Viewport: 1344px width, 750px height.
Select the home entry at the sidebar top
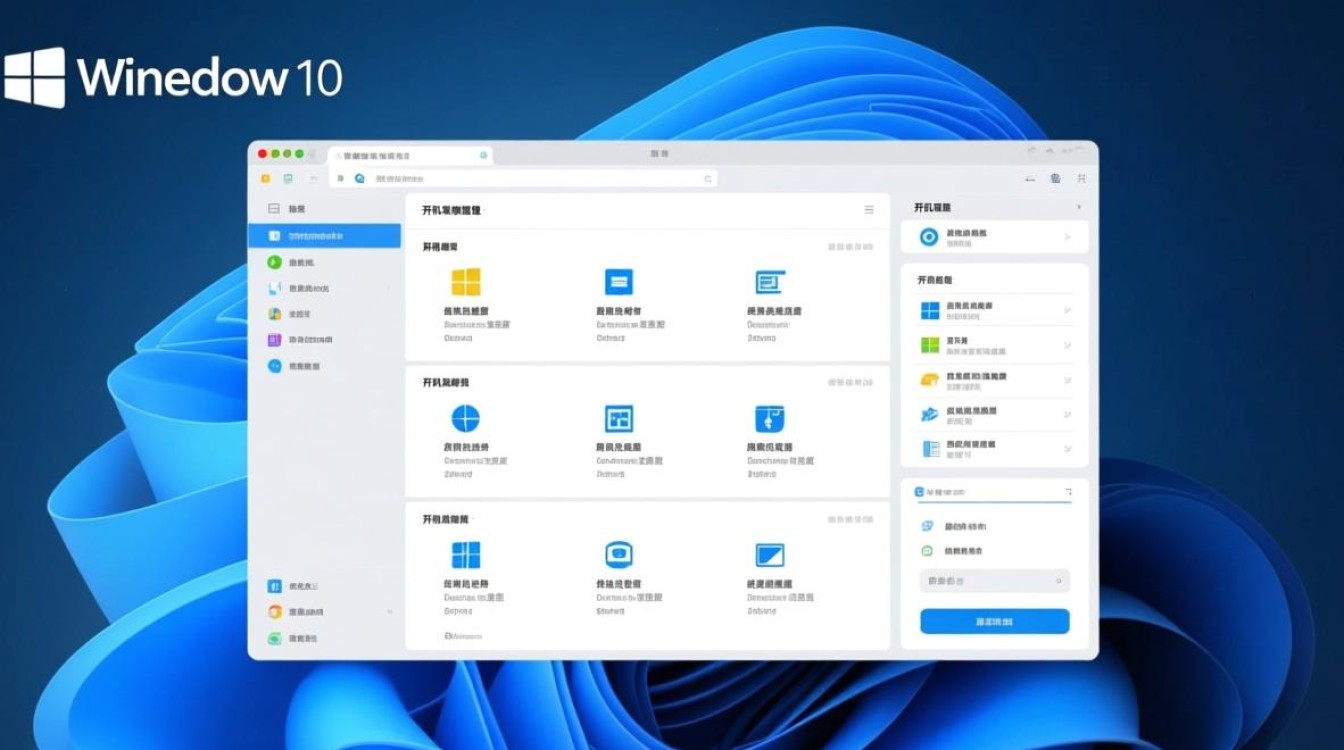[x=290, y=209]
